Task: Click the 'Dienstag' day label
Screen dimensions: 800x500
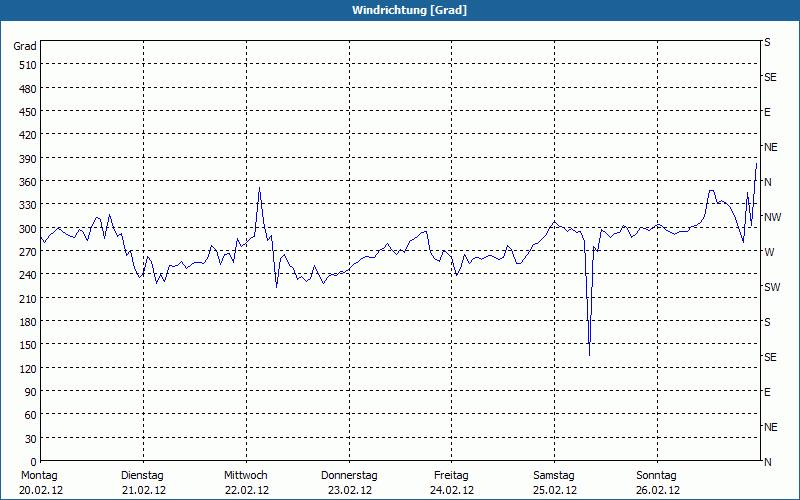Action: (x=142, y=476)
